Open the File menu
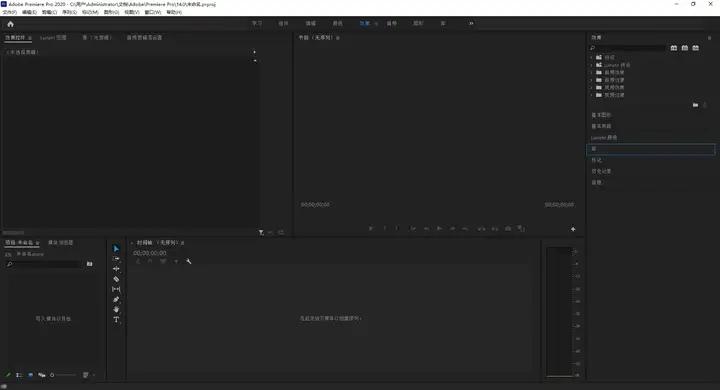The height and width of the screenshot is (390, 720). point(9,12)
